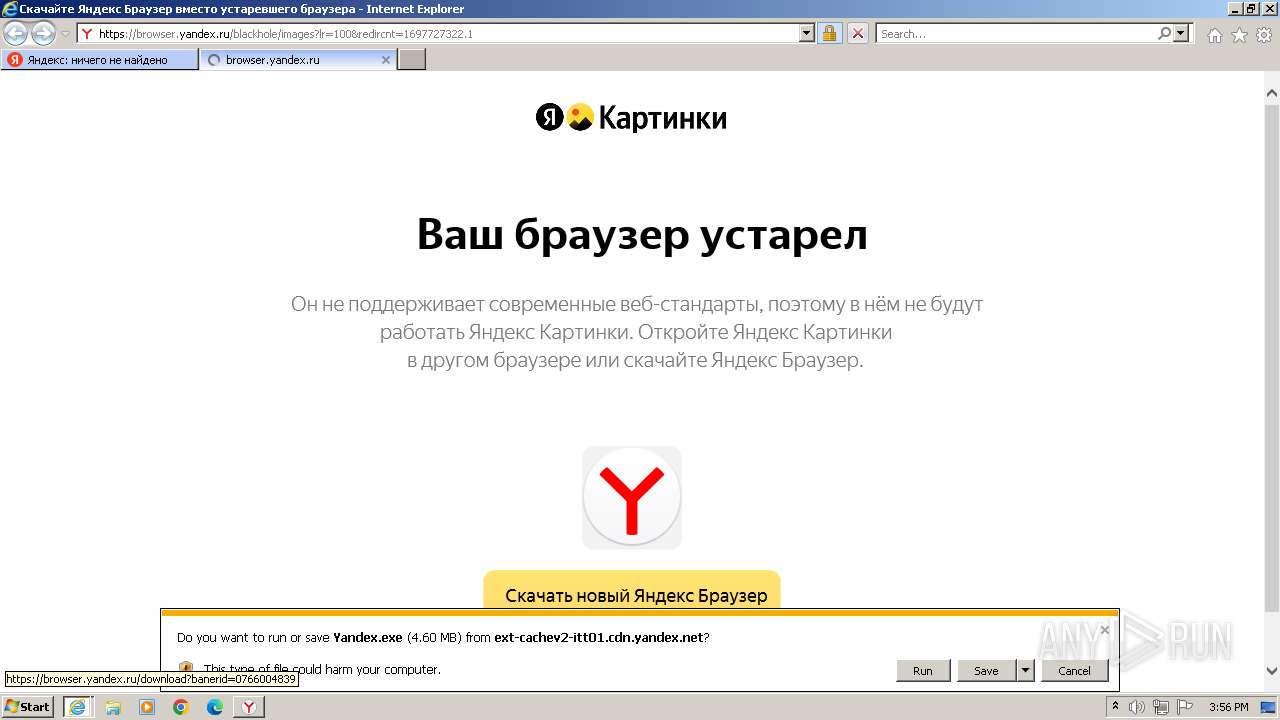Switch to the 'Яндекс: ничего не найдено' tab
1280x720 pixels.
[99, 60]
